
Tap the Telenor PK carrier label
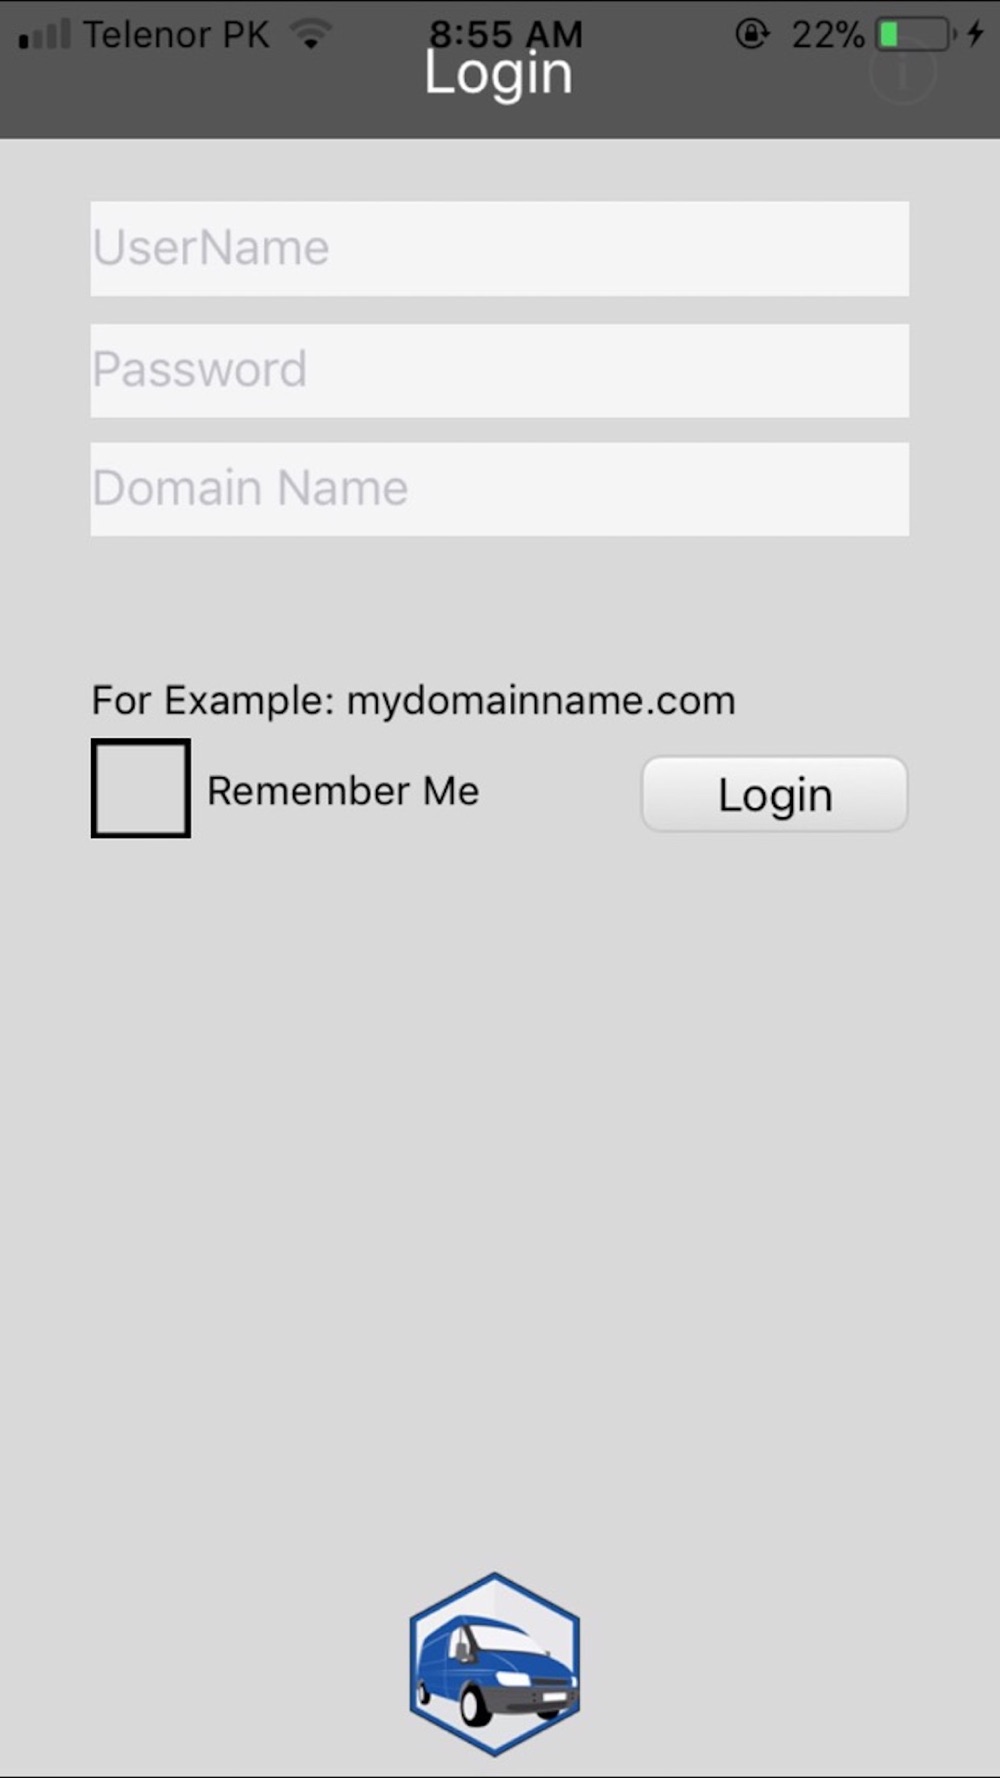pos(176,34)
